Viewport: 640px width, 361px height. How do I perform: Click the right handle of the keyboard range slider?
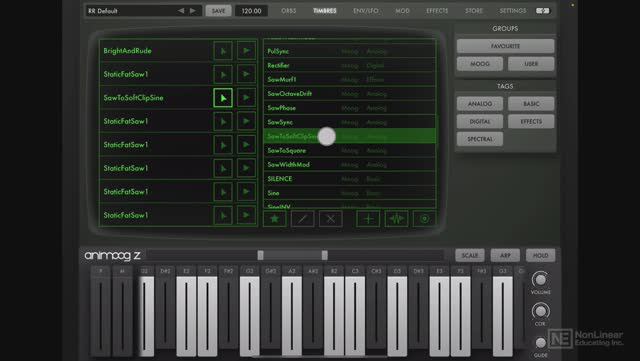(324, 255)
